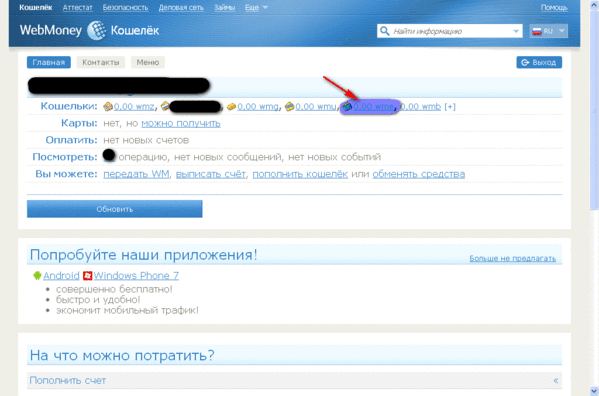Click the wmg gold wallet icon
Image resolution: width=599 pixels, height=396 pixels.
click(231, 107)
